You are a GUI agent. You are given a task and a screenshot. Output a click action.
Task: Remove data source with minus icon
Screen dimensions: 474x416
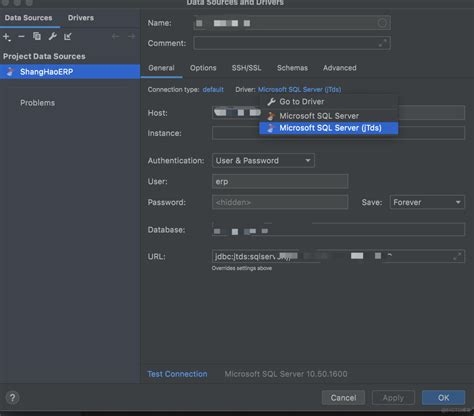(x=21, y=36)
